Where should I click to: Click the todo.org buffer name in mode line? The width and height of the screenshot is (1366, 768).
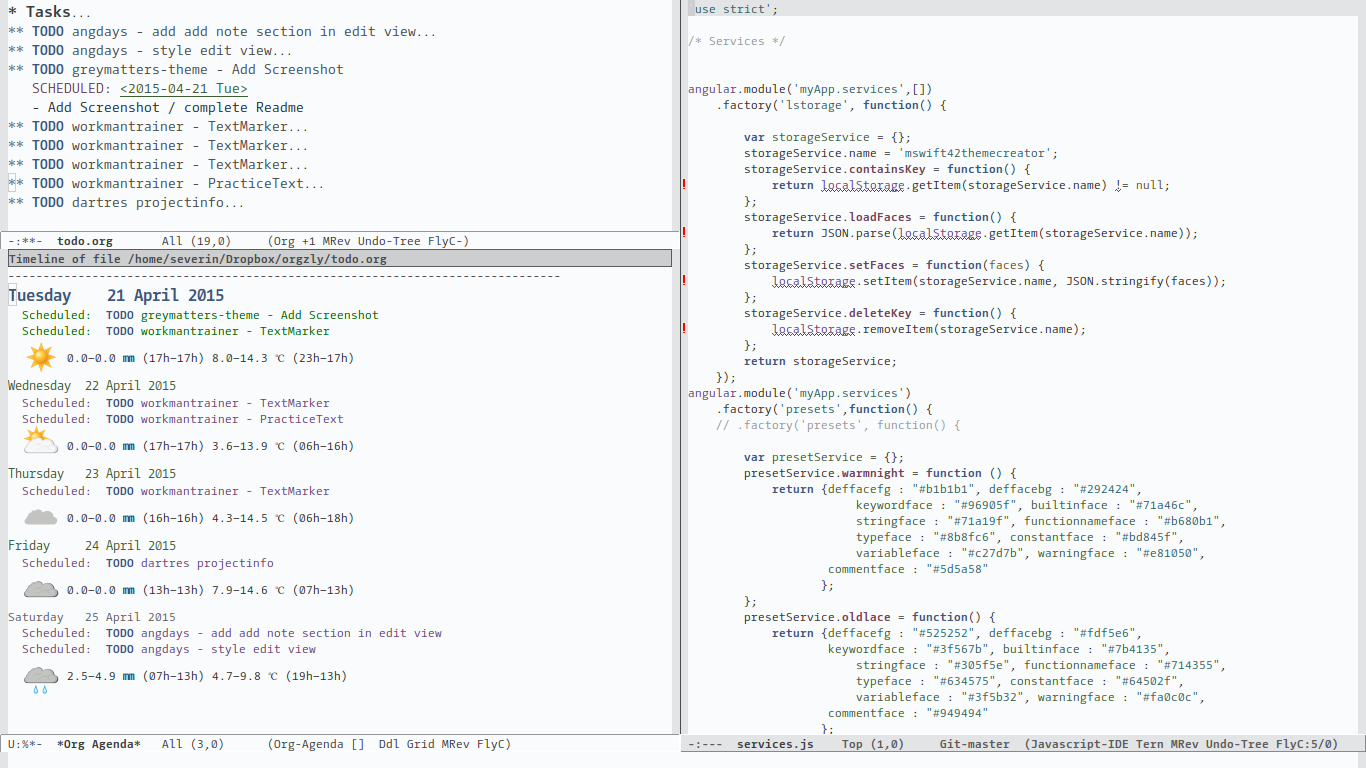pyautogui.click(x=85, y=241)
